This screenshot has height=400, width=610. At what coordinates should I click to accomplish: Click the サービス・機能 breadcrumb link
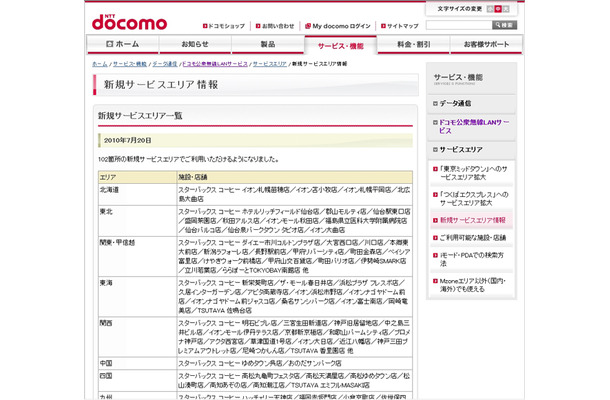(130, 64)
